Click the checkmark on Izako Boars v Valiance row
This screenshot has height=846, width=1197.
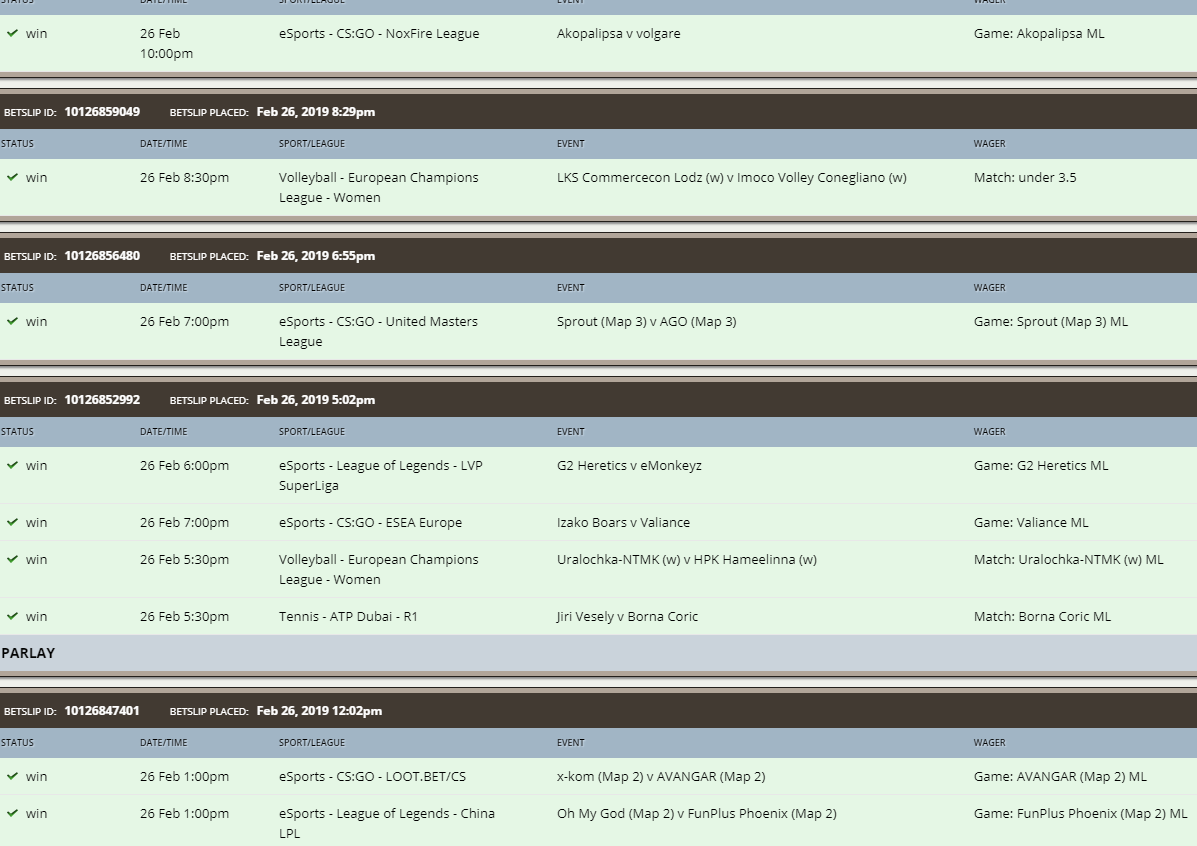[x=12, y=522]
